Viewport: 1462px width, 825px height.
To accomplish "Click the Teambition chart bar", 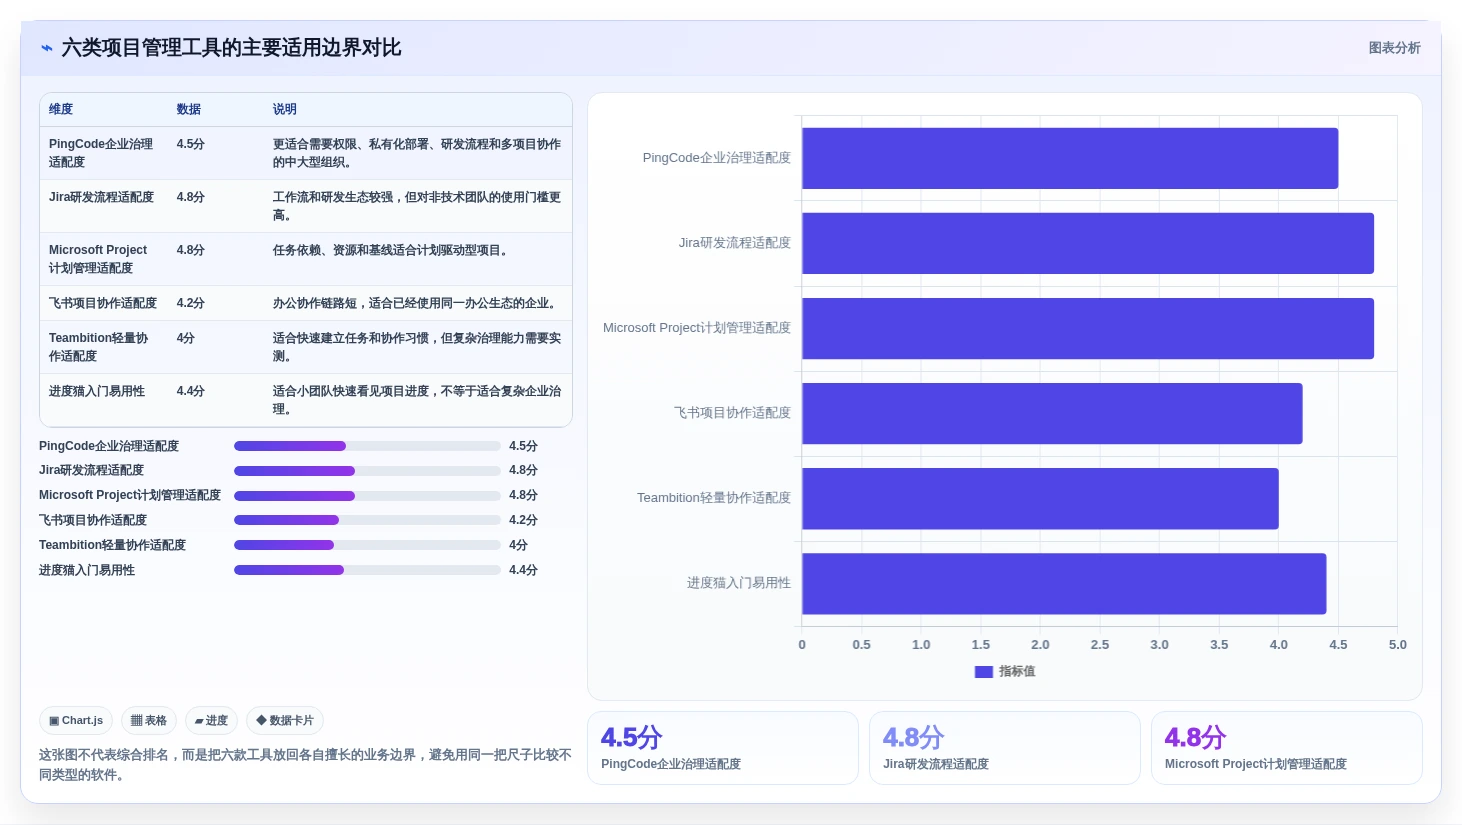I will [1040, 498].
